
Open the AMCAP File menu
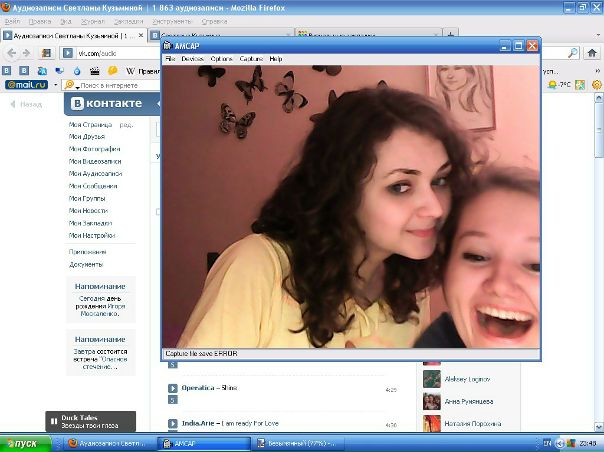click(169, 59)
